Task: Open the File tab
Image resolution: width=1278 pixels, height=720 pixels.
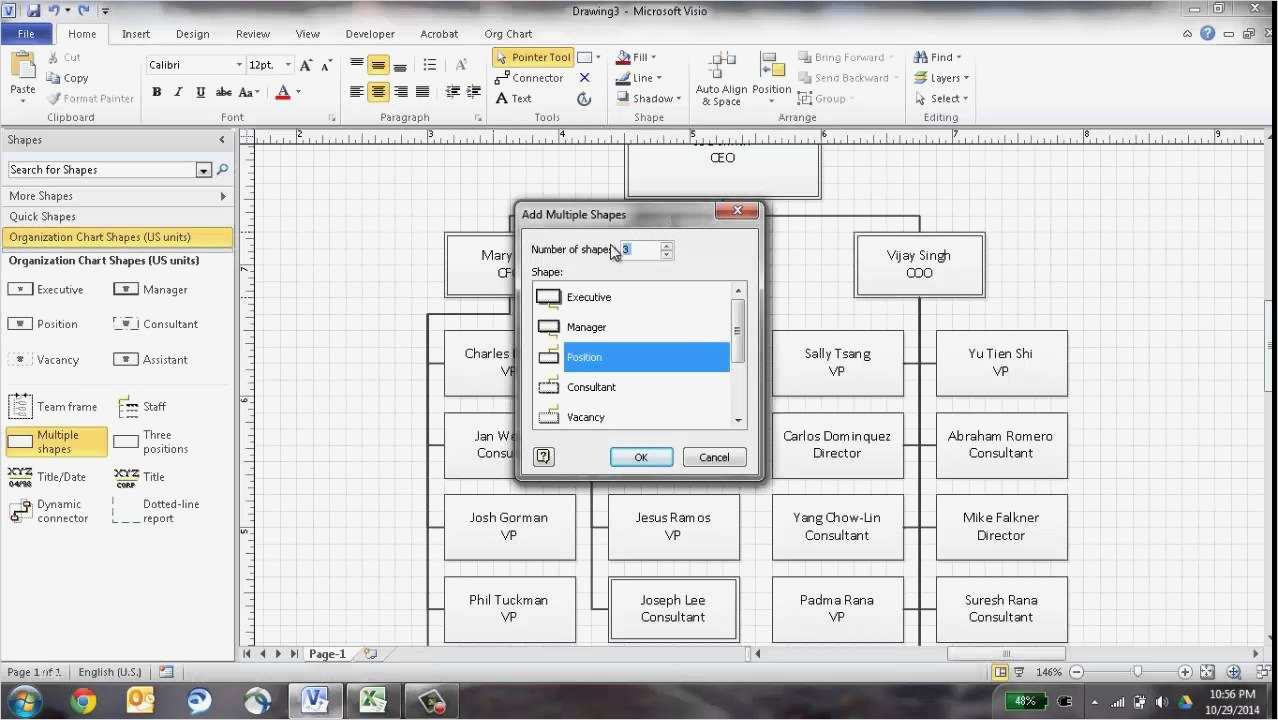Action: 27,34
